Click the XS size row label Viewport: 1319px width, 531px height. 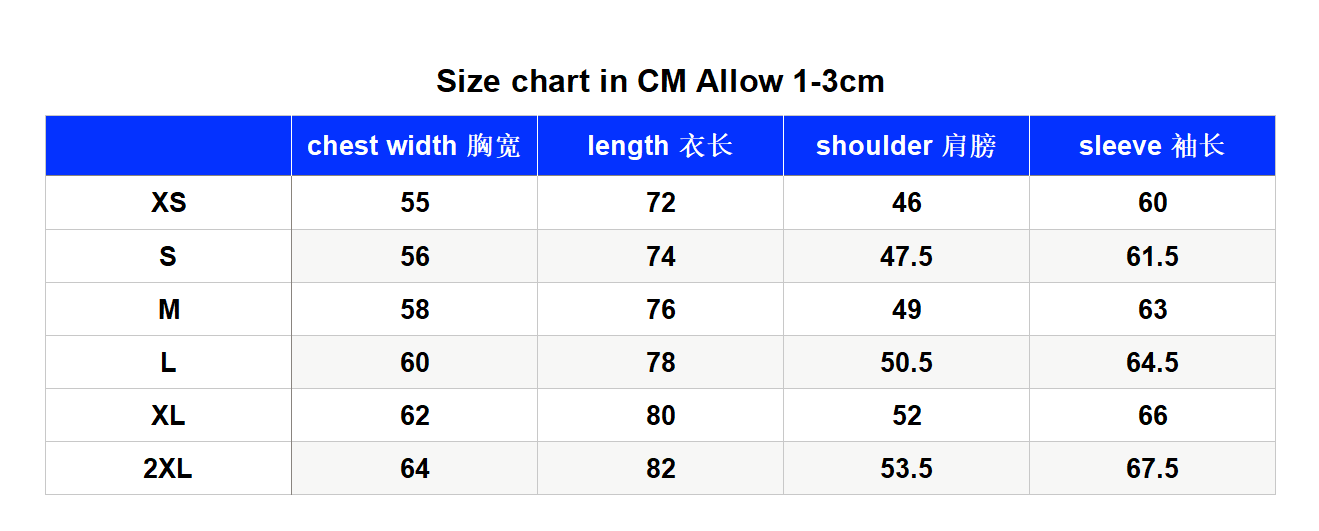coord(168,203)
